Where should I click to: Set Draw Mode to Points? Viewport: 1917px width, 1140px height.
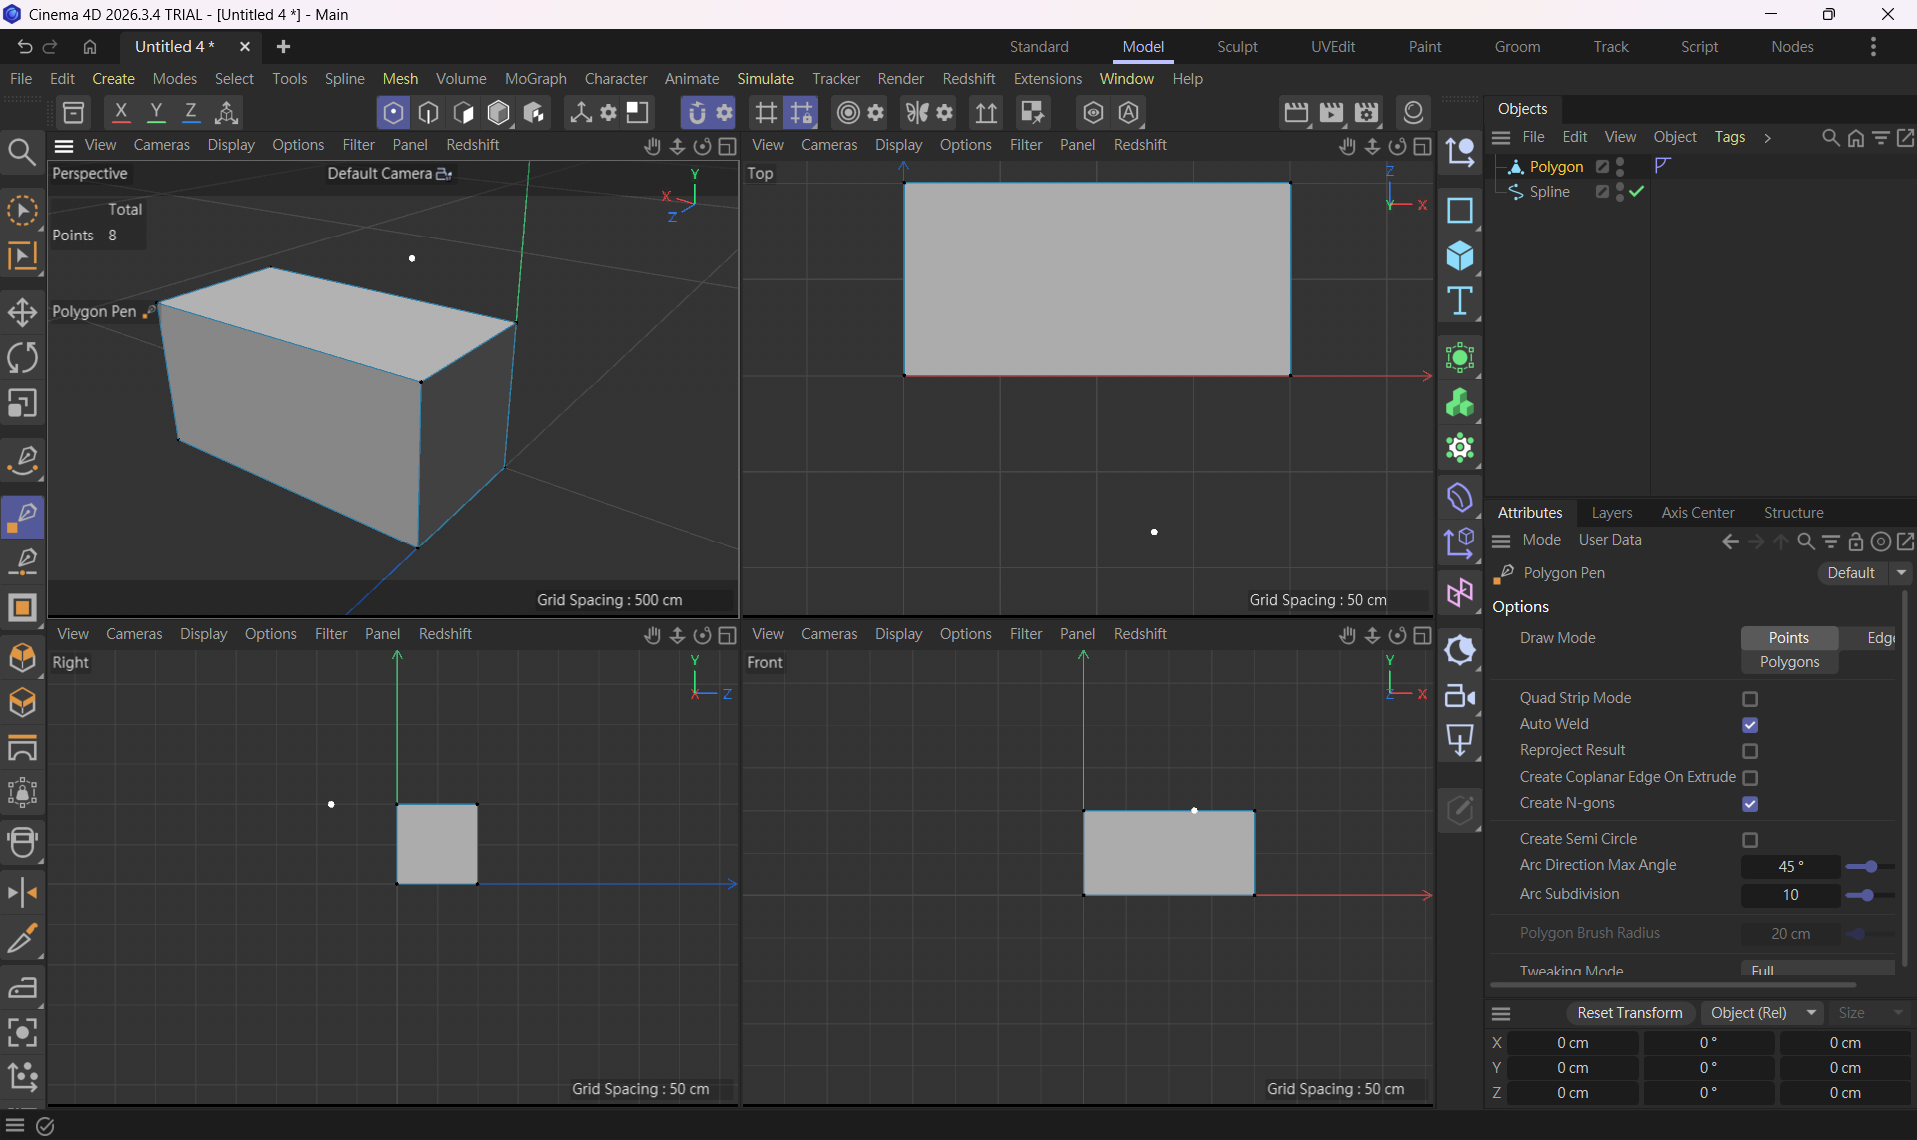(x=1788, y=638)
